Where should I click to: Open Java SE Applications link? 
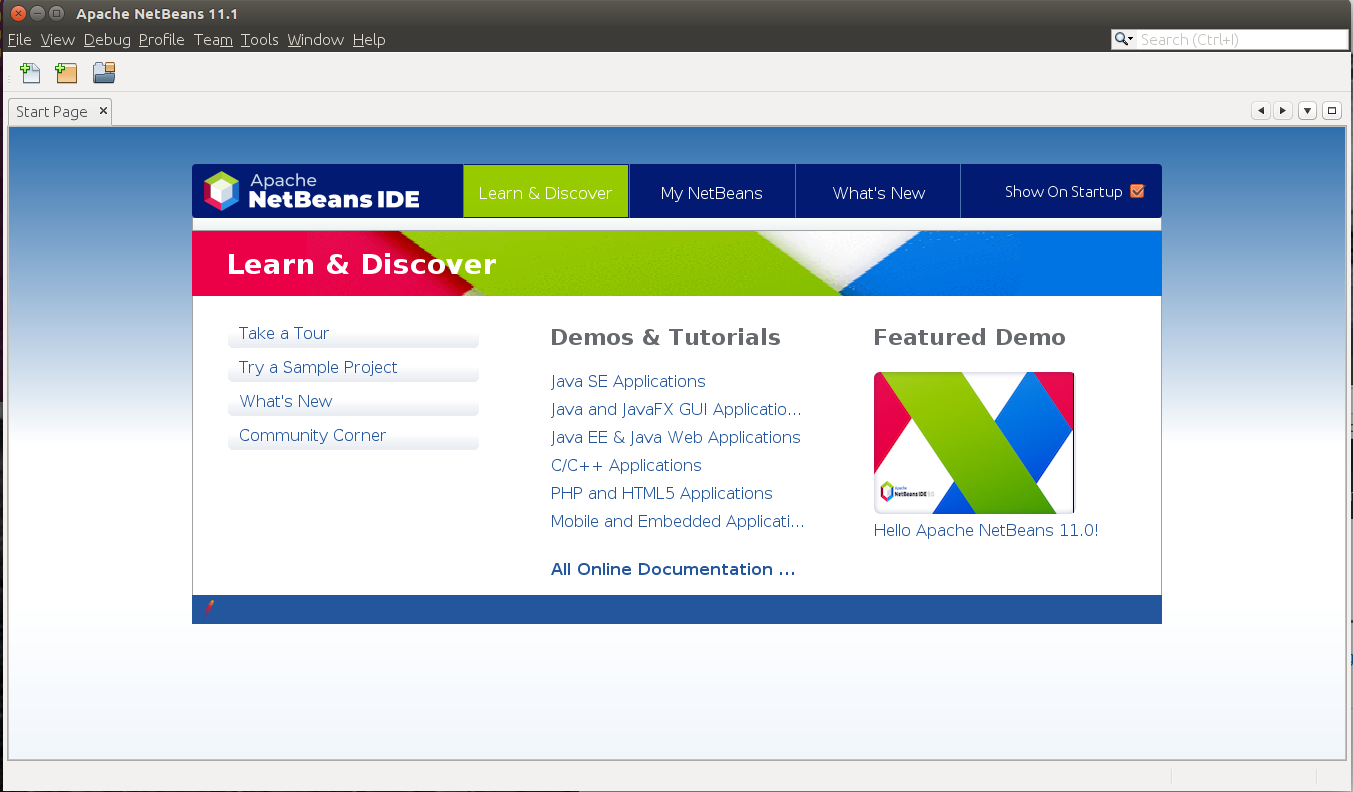(x=628, y=381)
